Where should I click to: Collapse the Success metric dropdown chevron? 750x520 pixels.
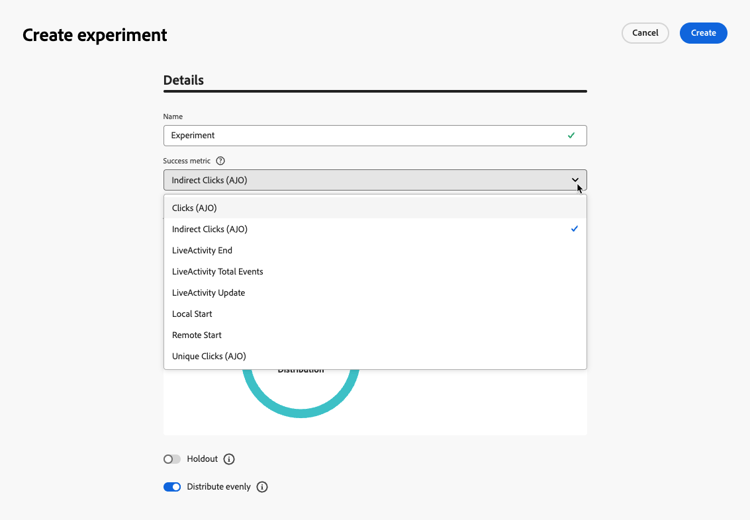(x=575, y=180)
